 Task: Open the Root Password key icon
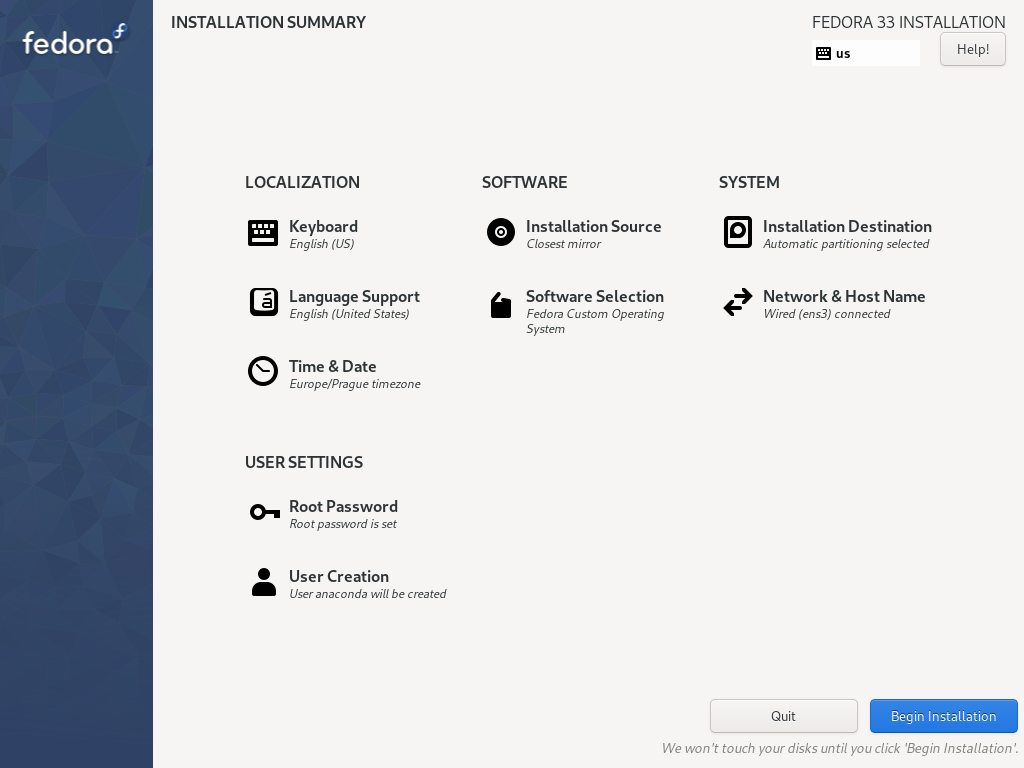pos(264,512)
